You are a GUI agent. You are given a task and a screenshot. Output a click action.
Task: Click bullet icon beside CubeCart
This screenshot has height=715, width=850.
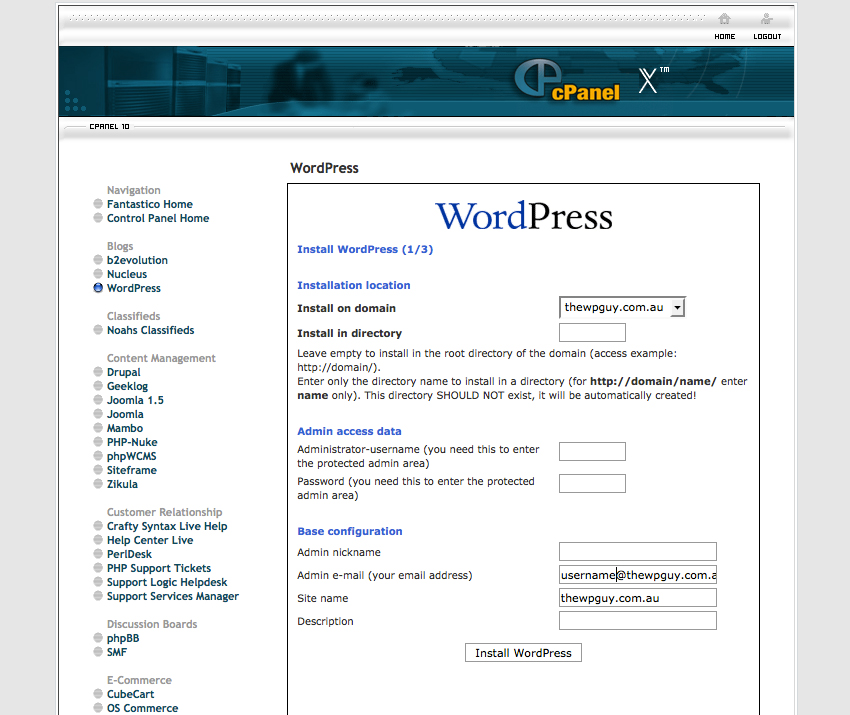[98, 694]
